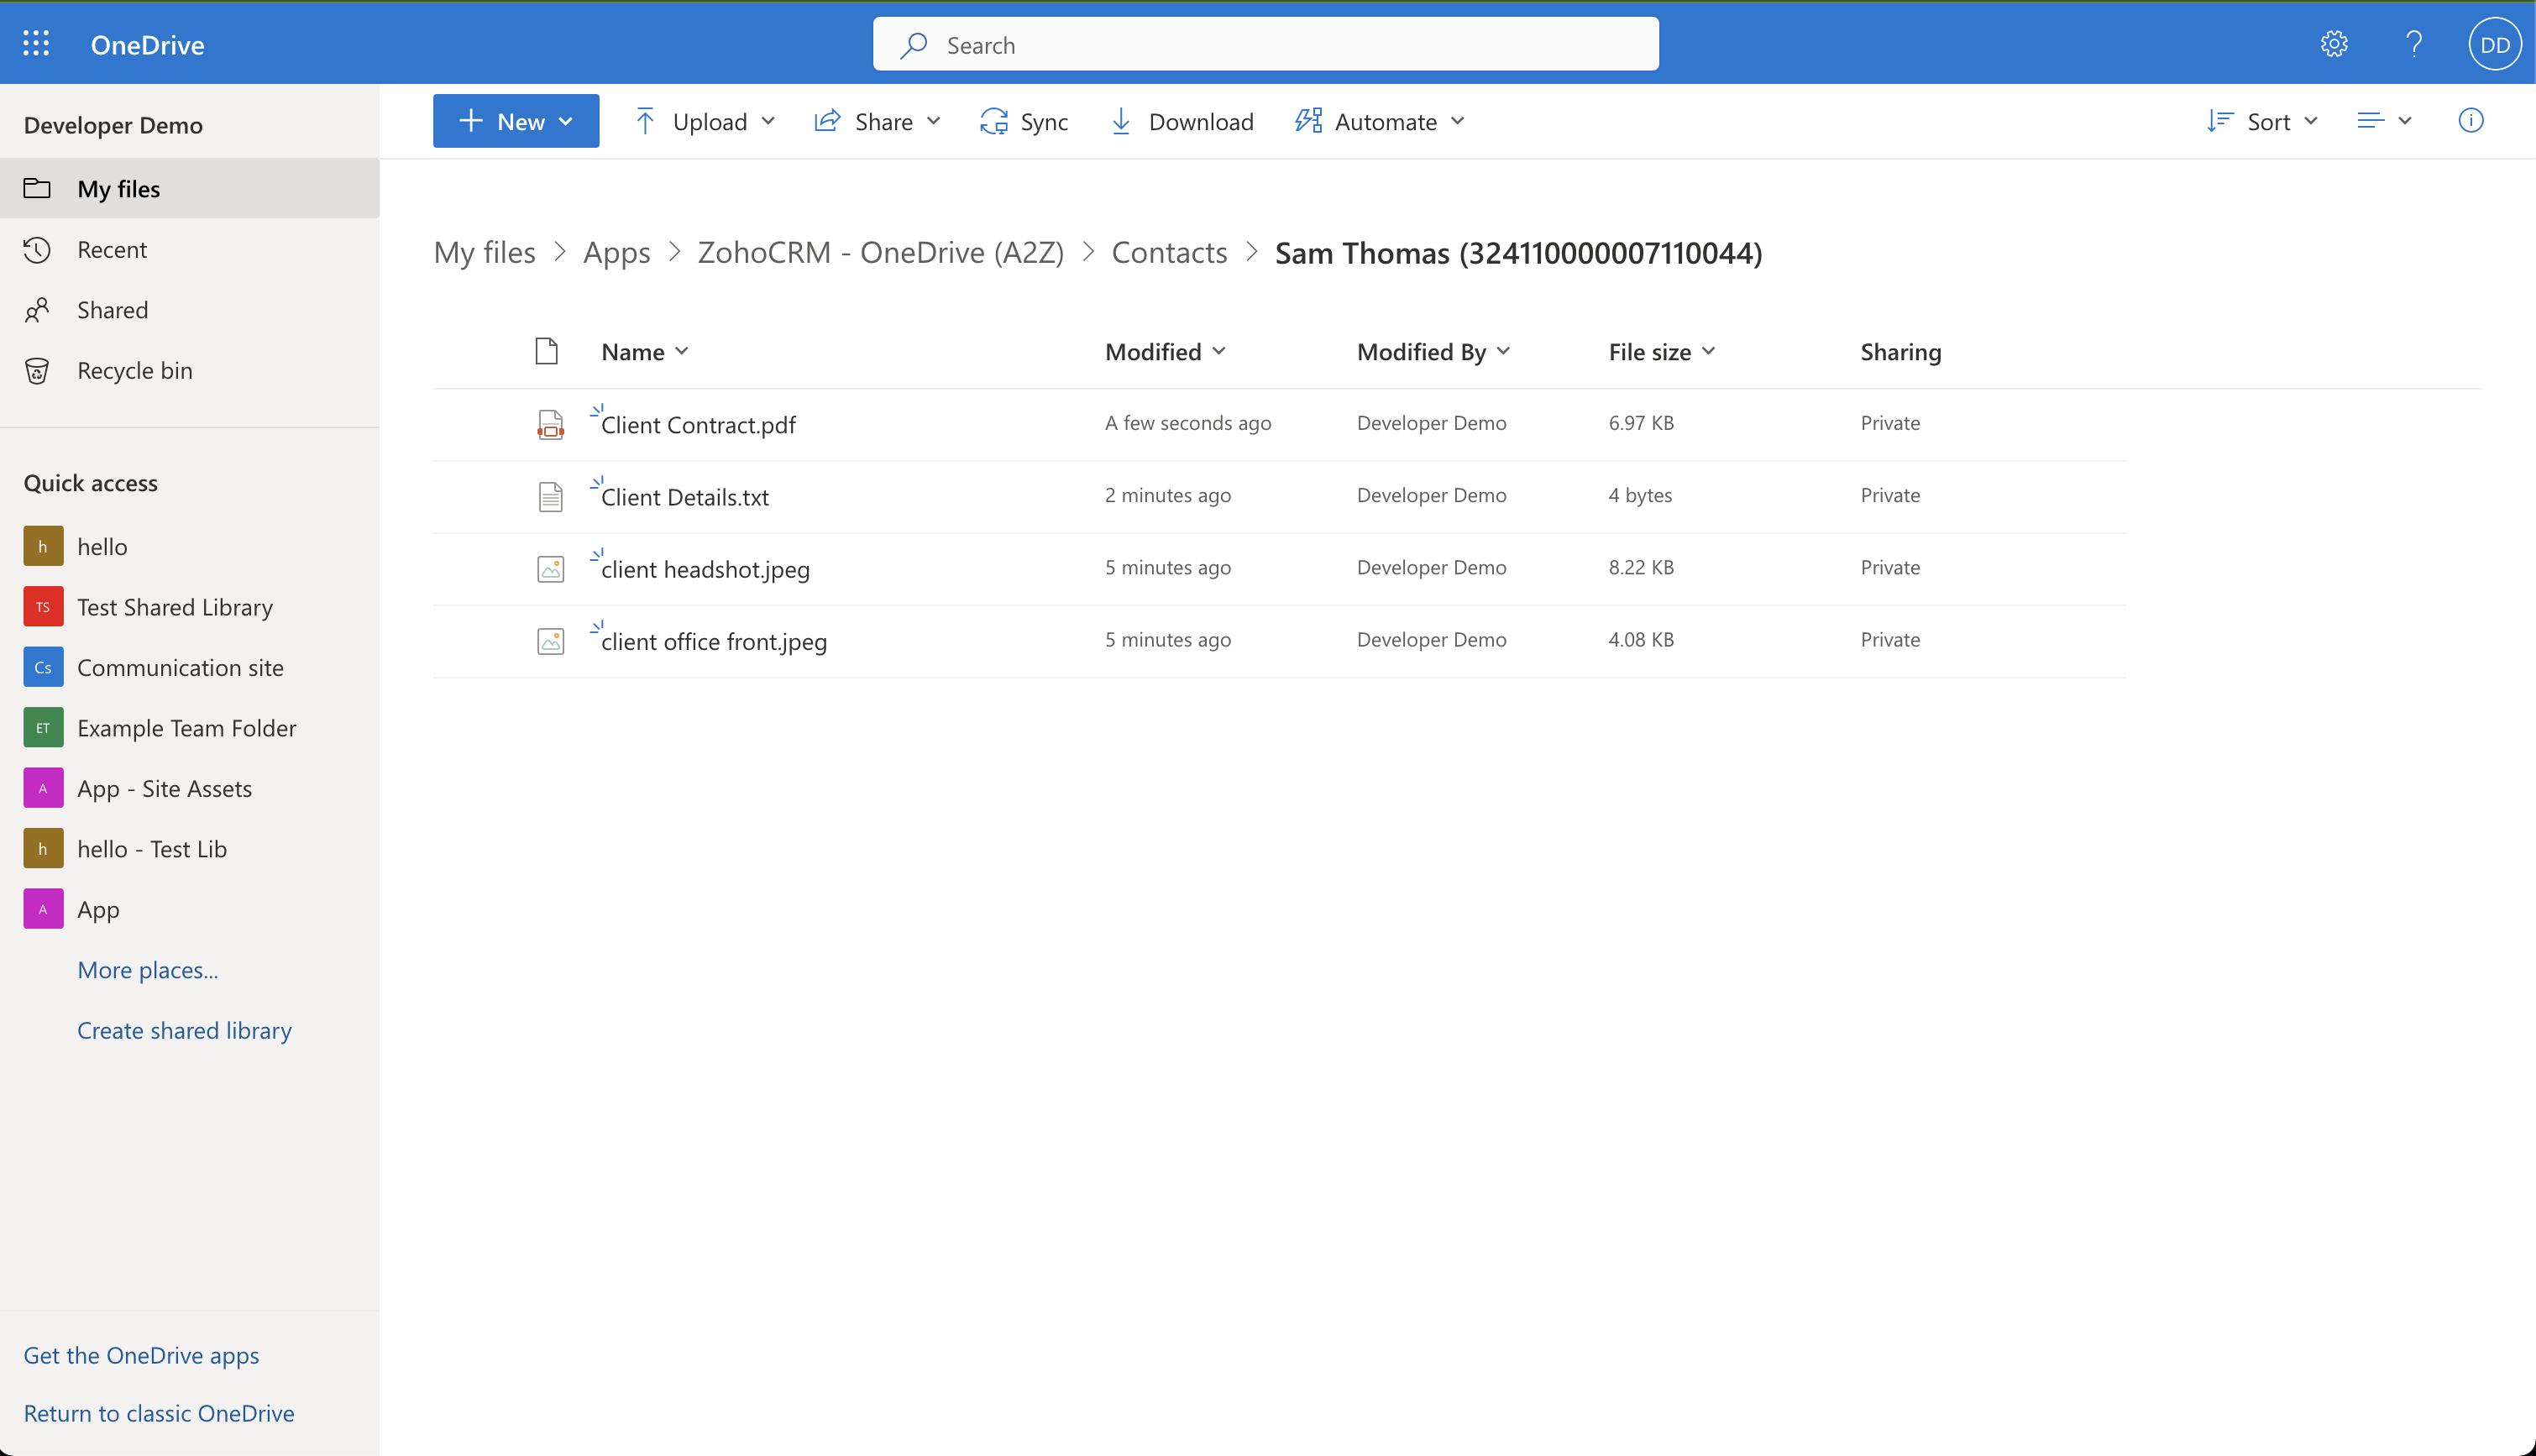Go to Shared in sidebar
Screen dimensions: 2536x1456
coord(190,309)
